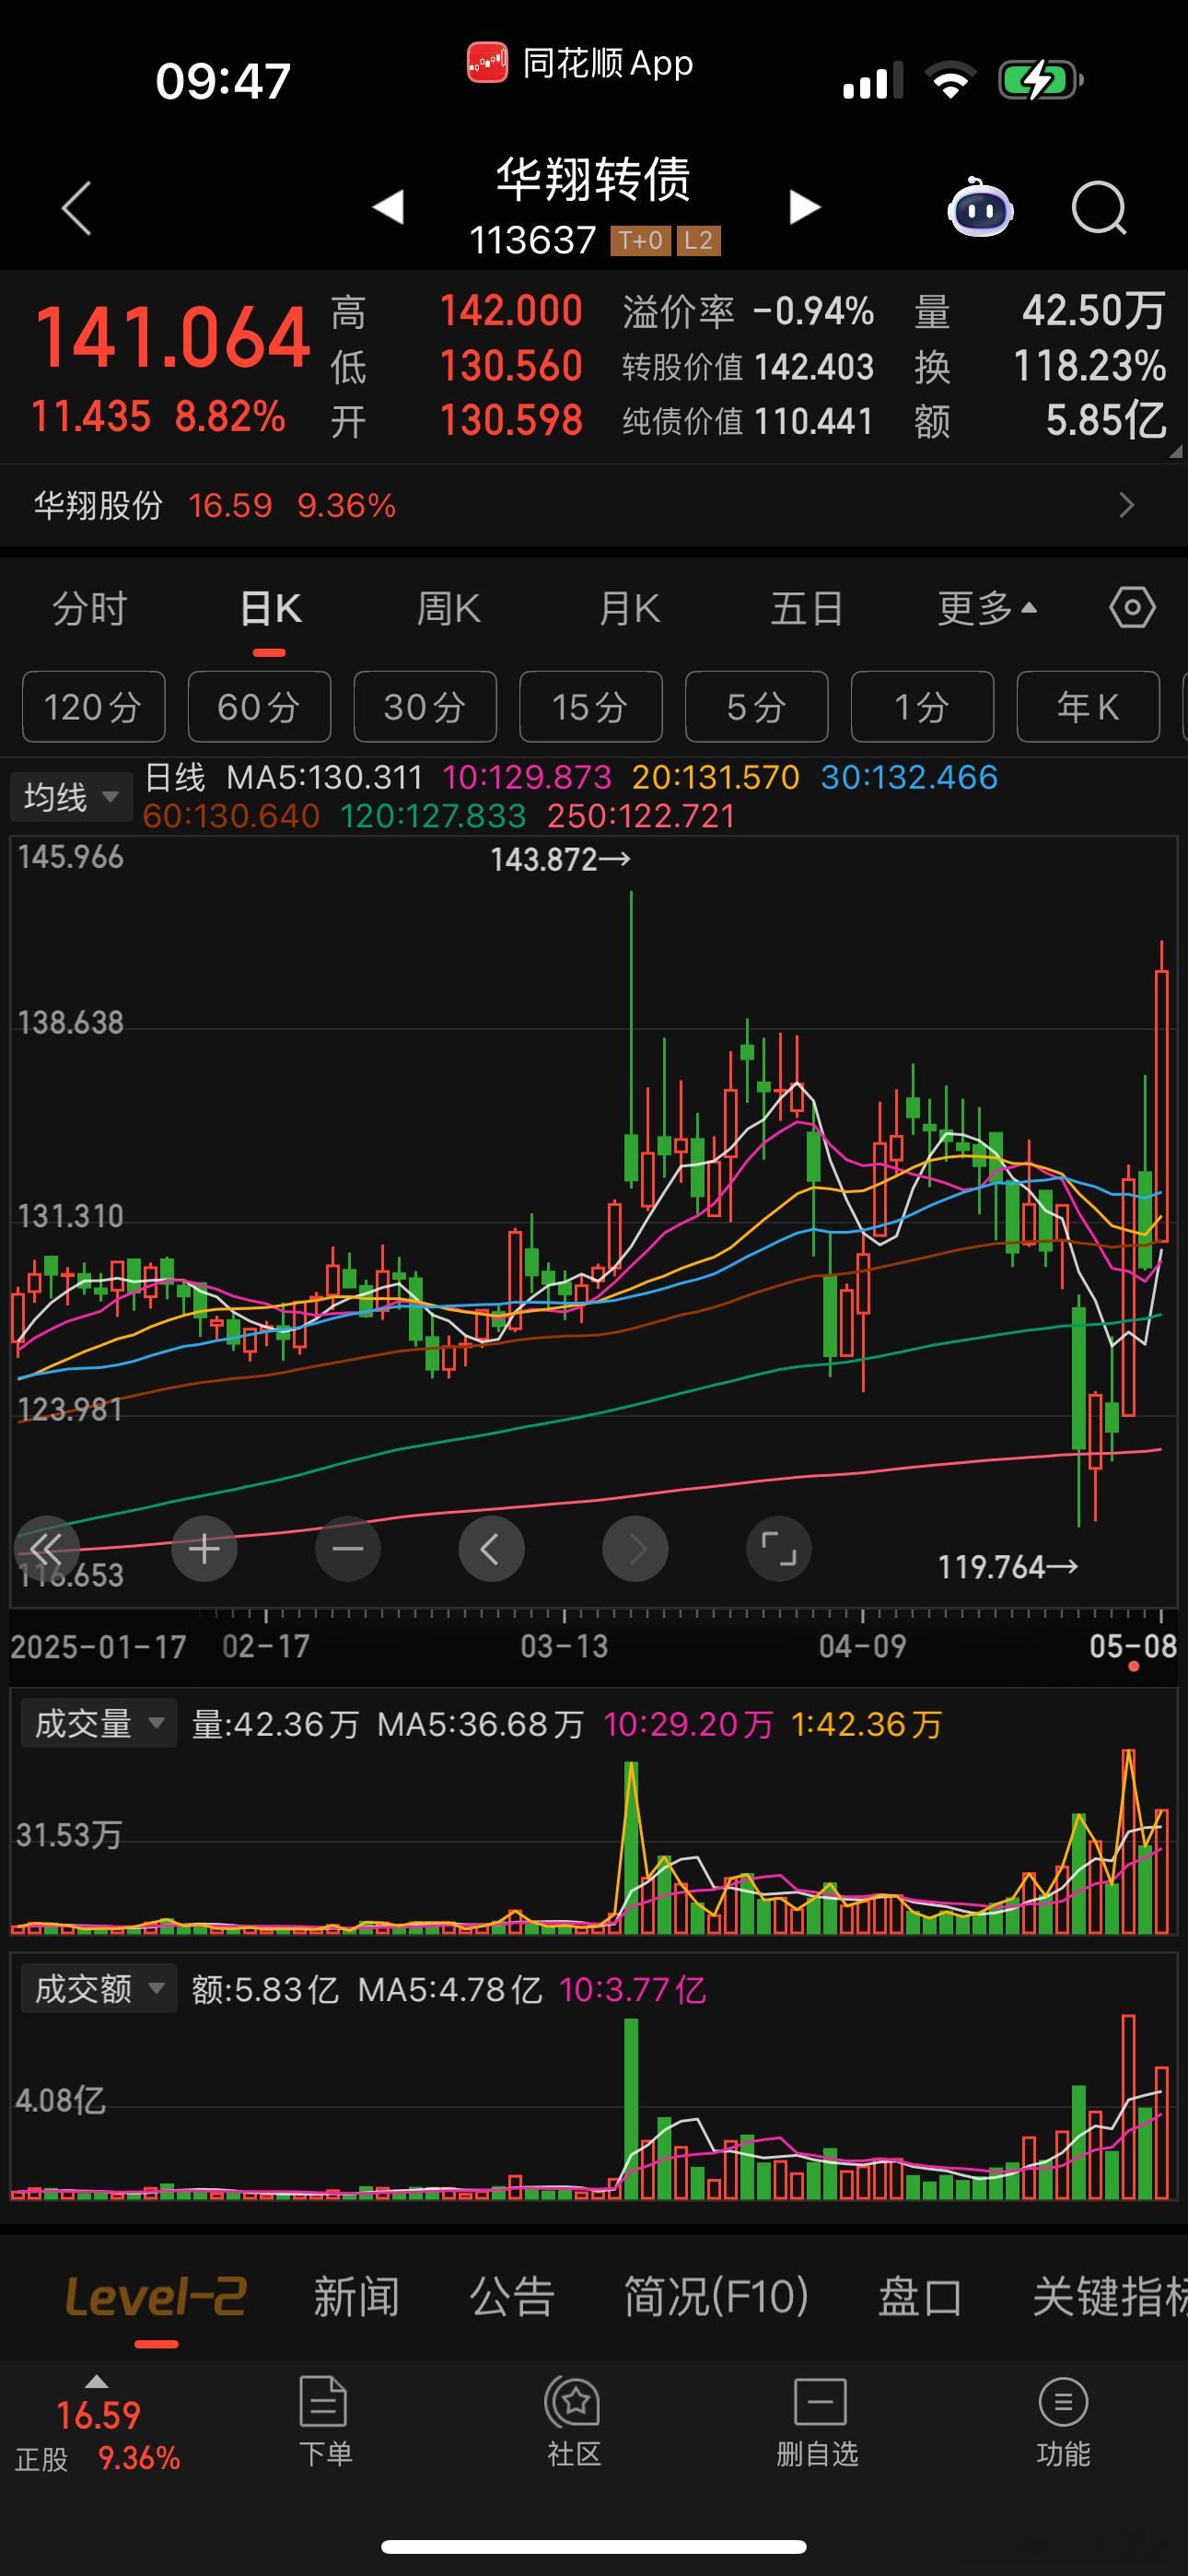The image size is (1188, 2576).
Task: Switch to 五日 tab
Action: click(x=807, y=608)
